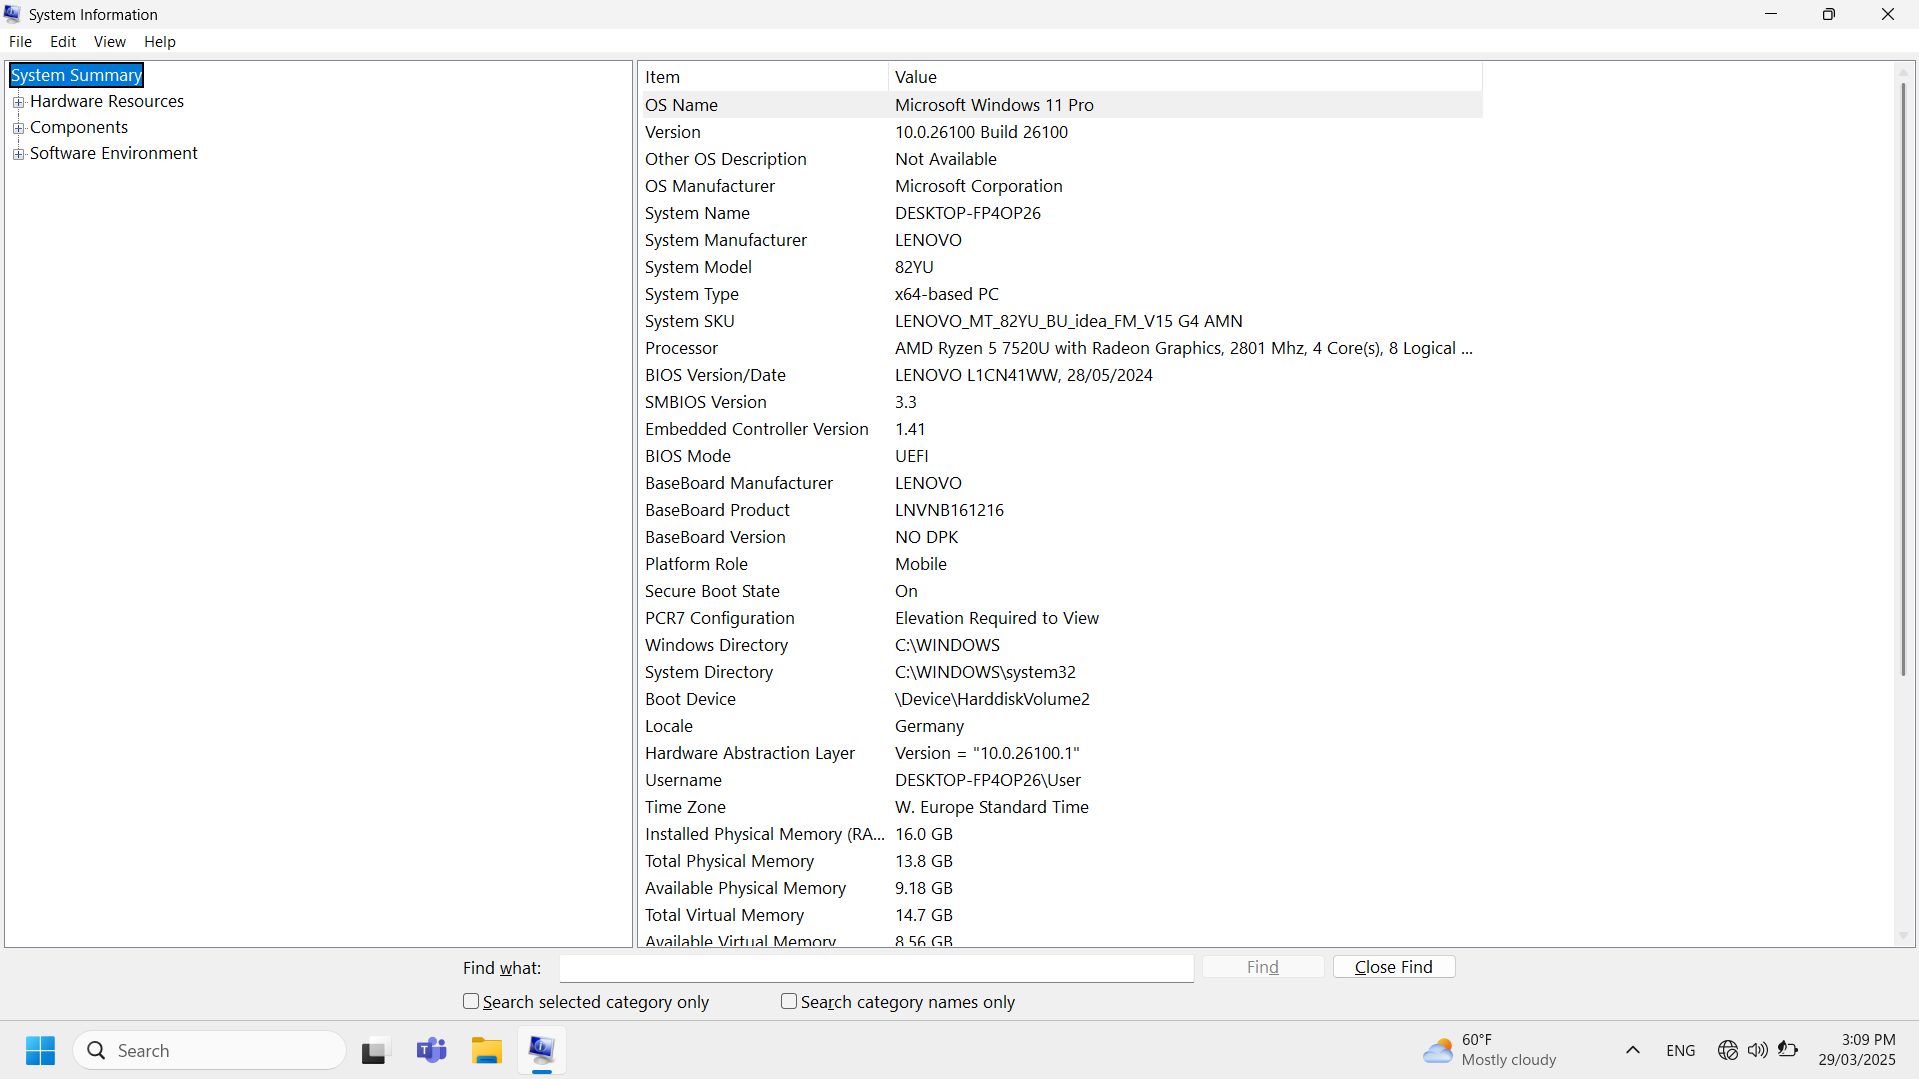Select the BIOS Version/Date row
Viewport: 1919px width, 1079px height.
[x=1061, y=375]
